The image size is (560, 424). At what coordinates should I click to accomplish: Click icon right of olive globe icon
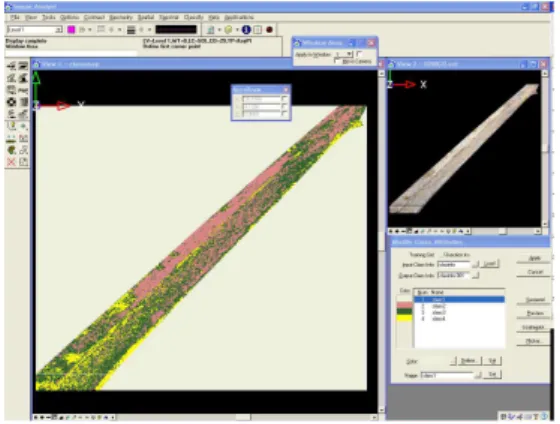point(23,150)
